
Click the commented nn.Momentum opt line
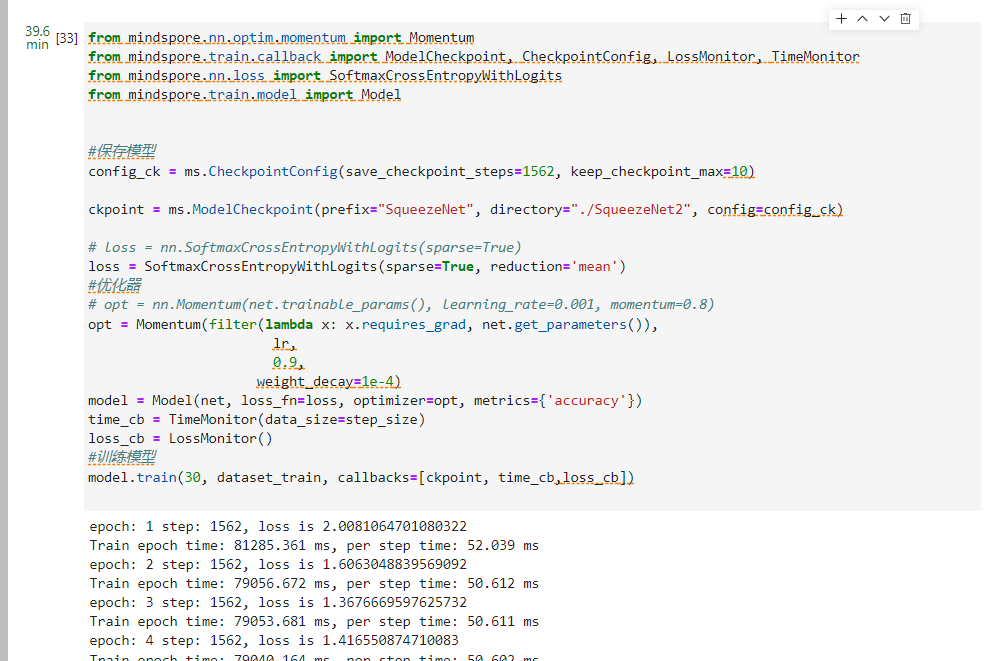click(x=401, y=304)
